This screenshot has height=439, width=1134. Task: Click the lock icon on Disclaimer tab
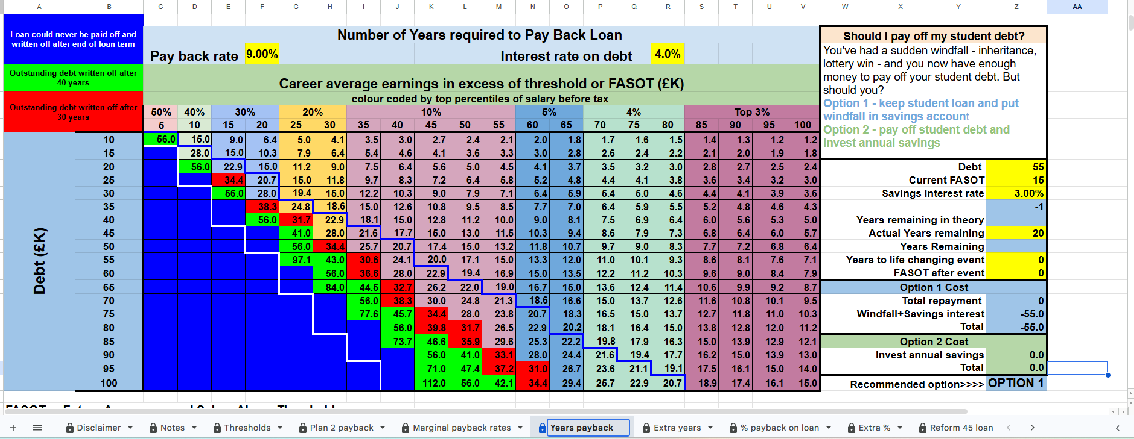coord(69,427)
